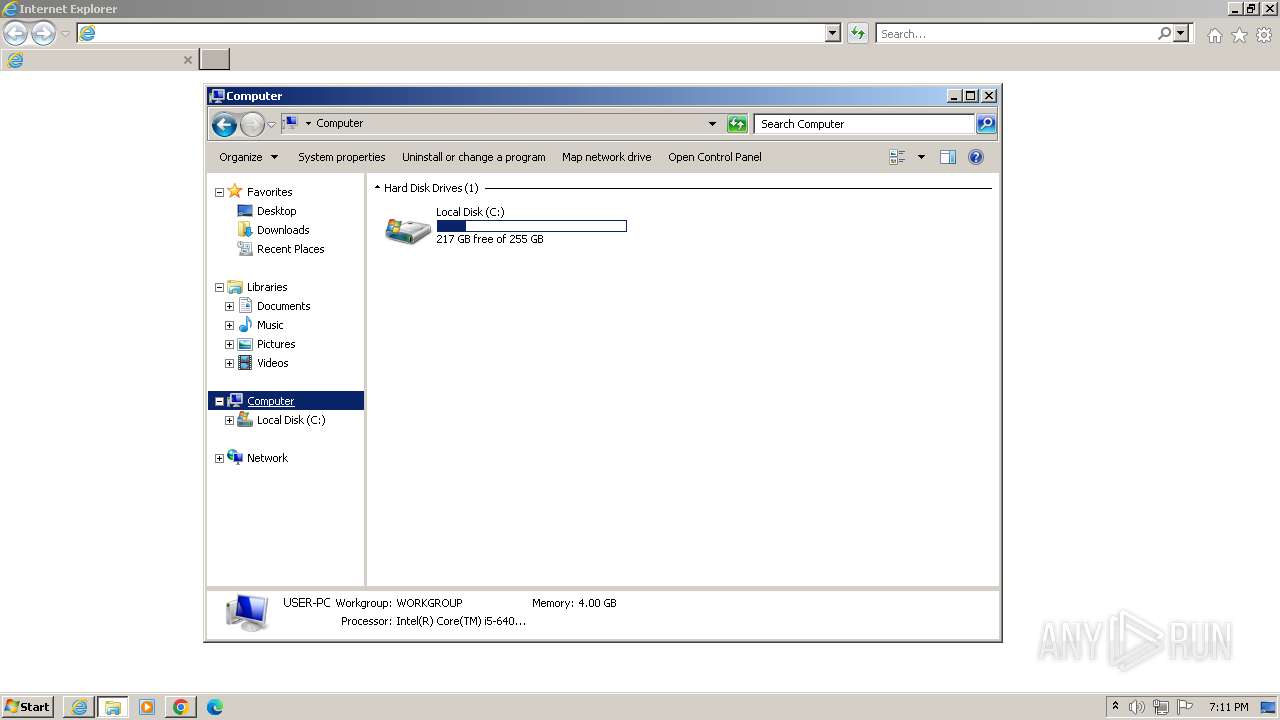Click the 217 GB free of 255 GB text
1280x720 pixels.
point(490,239)
